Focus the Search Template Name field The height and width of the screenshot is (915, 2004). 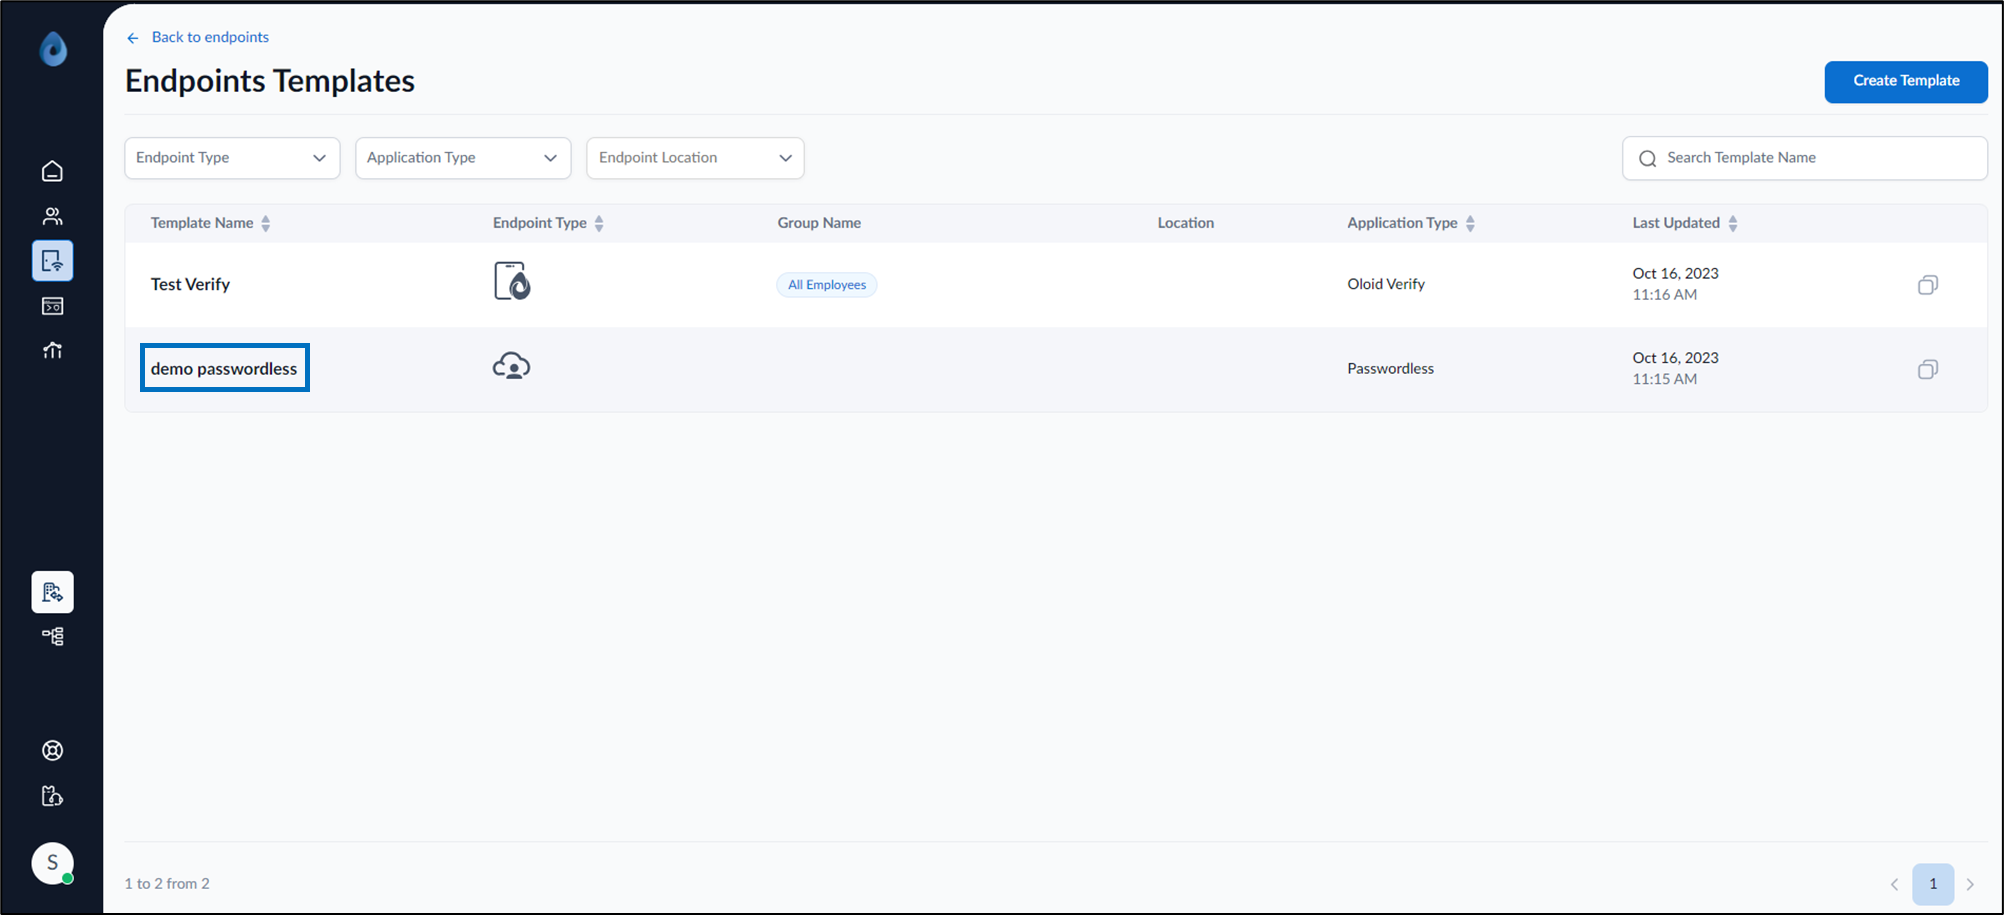1804,158
